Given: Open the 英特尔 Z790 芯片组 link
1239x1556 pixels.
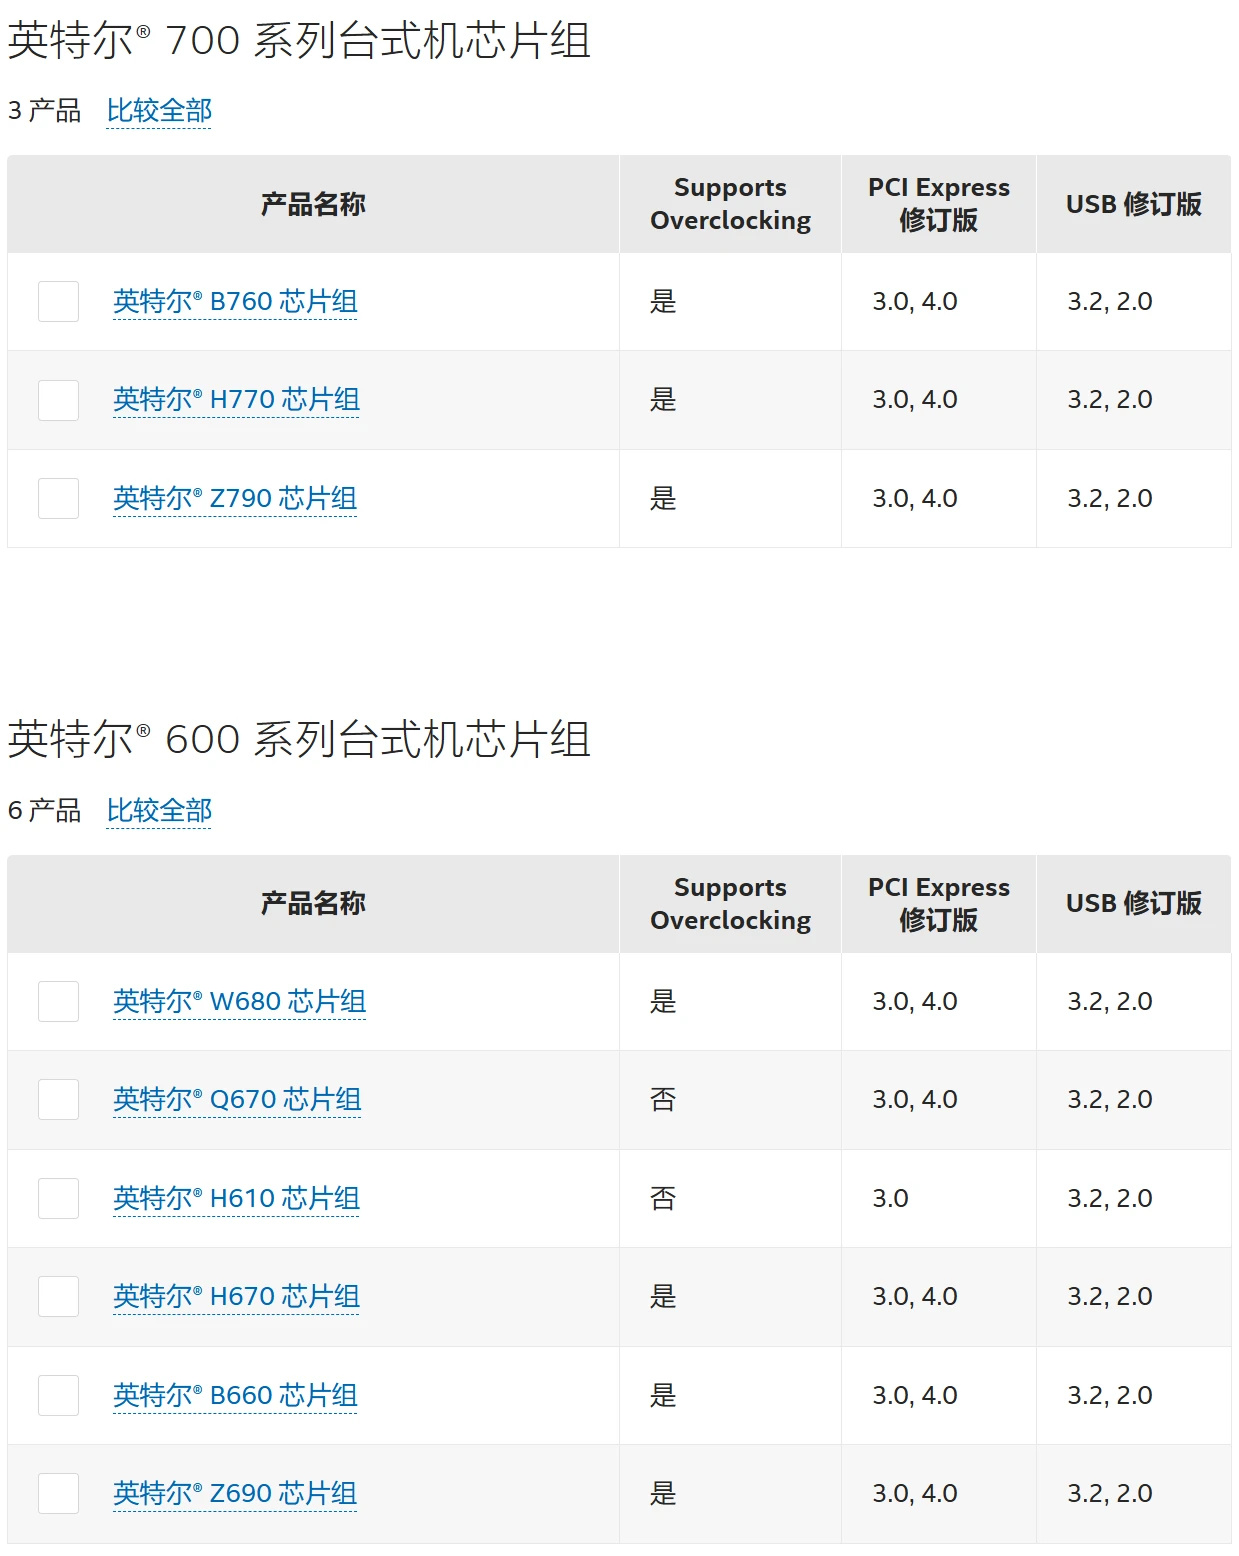Looking at the screenshot, I should point(235,498).
